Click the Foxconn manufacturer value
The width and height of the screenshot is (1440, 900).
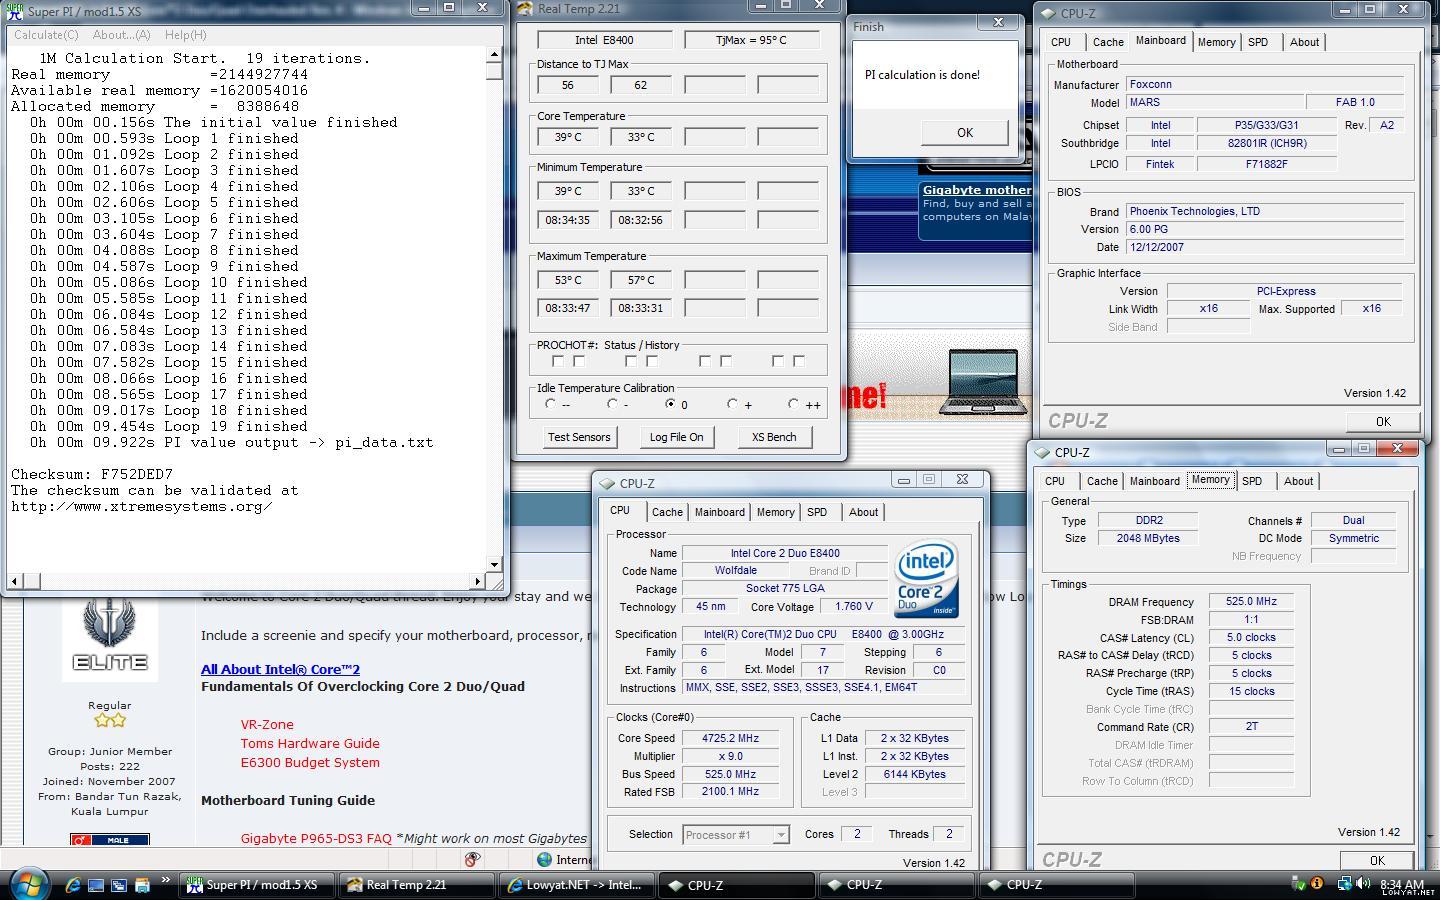coord(1265,84)
